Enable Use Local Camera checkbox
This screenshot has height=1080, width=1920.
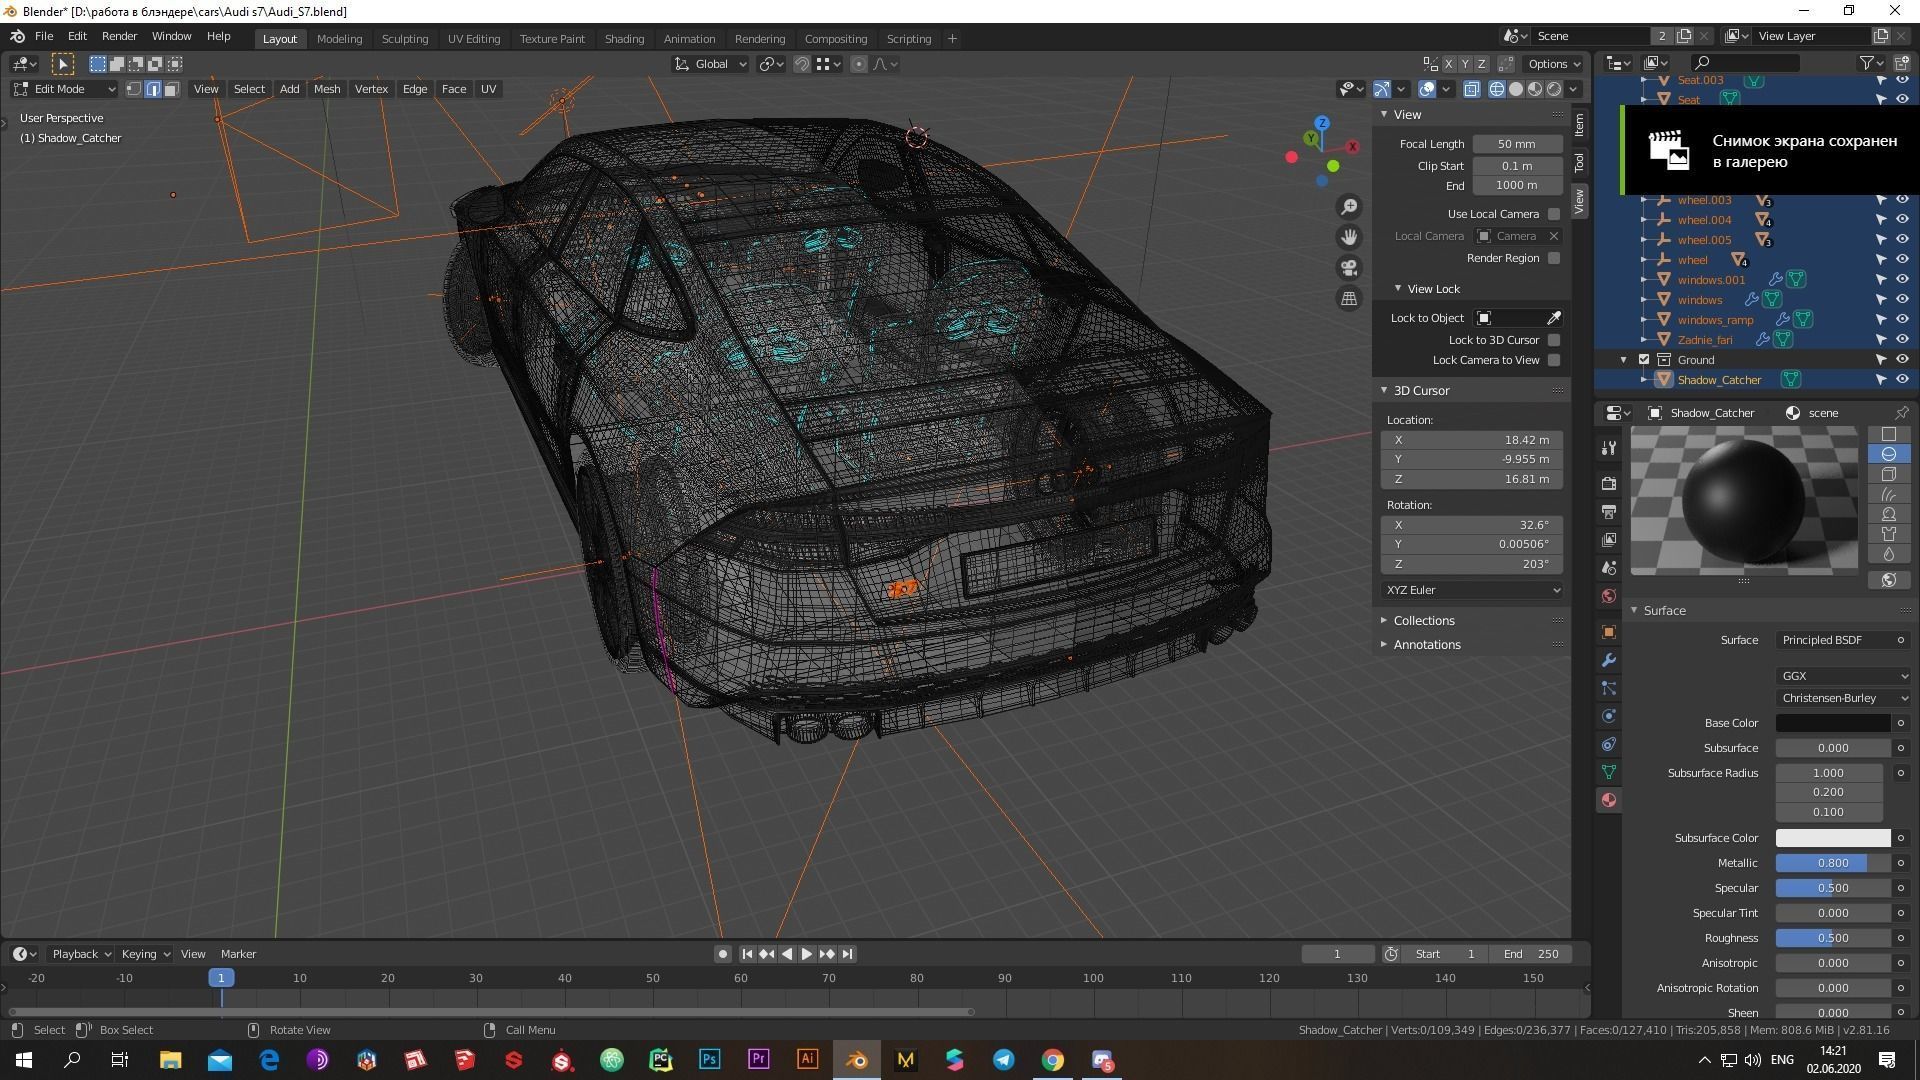click(x=1554, y=214)
